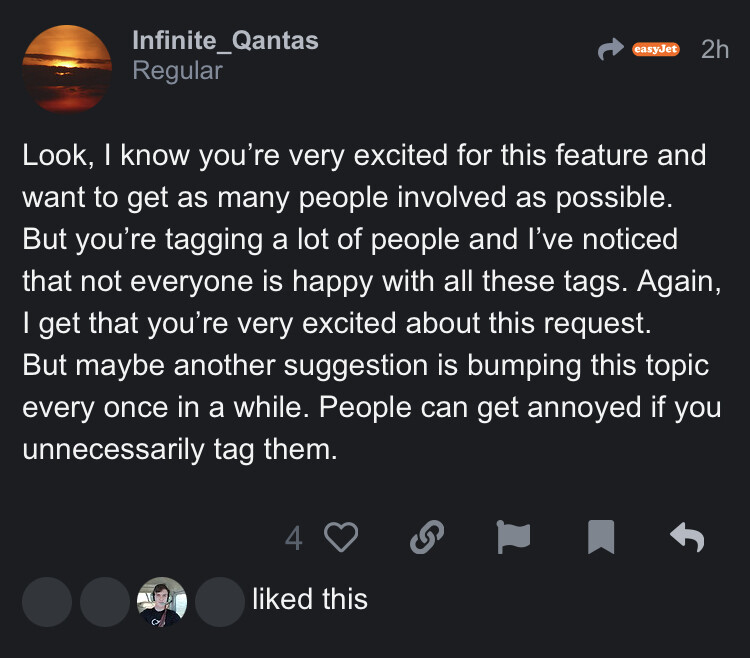Copy the post's share link via the chain icon

[x=427, y=538]
